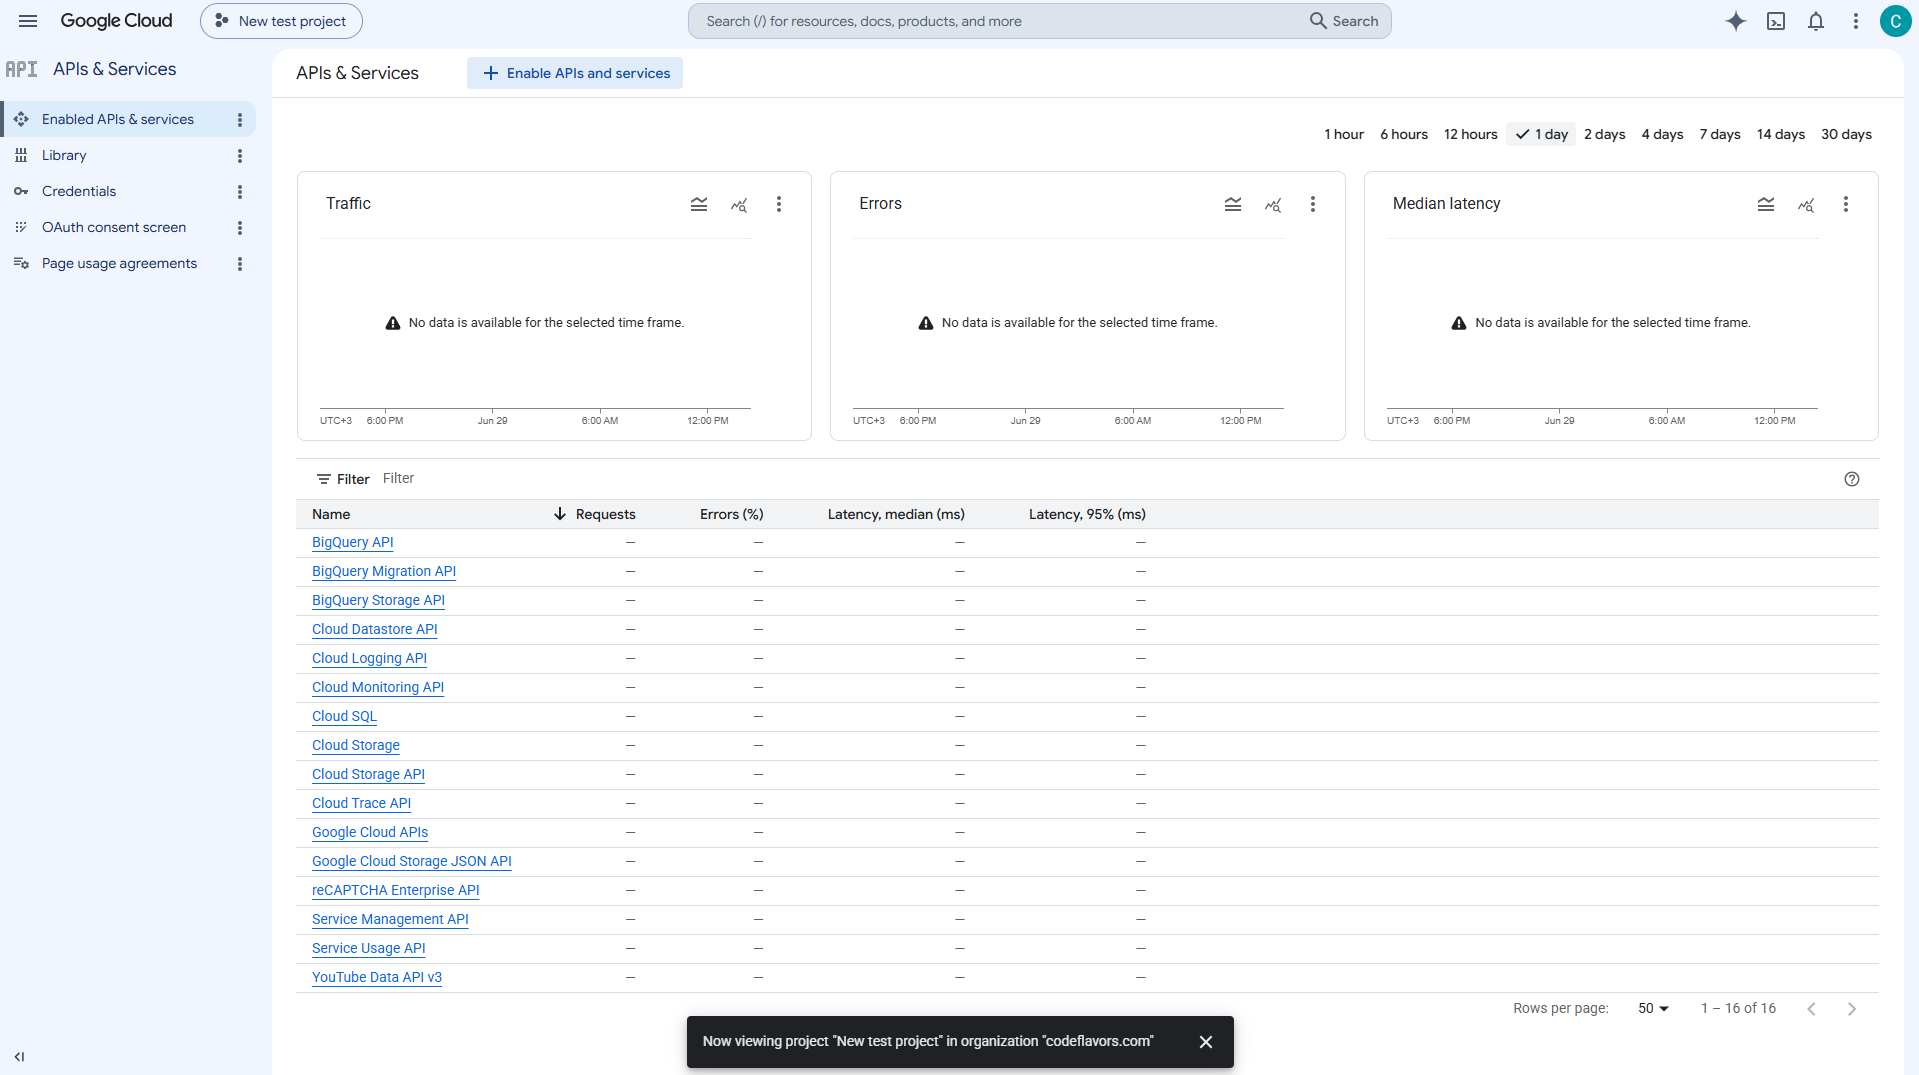This screenshot has width=1919, height=1075.
Task: Open the table help question mark icon
Action: click(1852, 479)
